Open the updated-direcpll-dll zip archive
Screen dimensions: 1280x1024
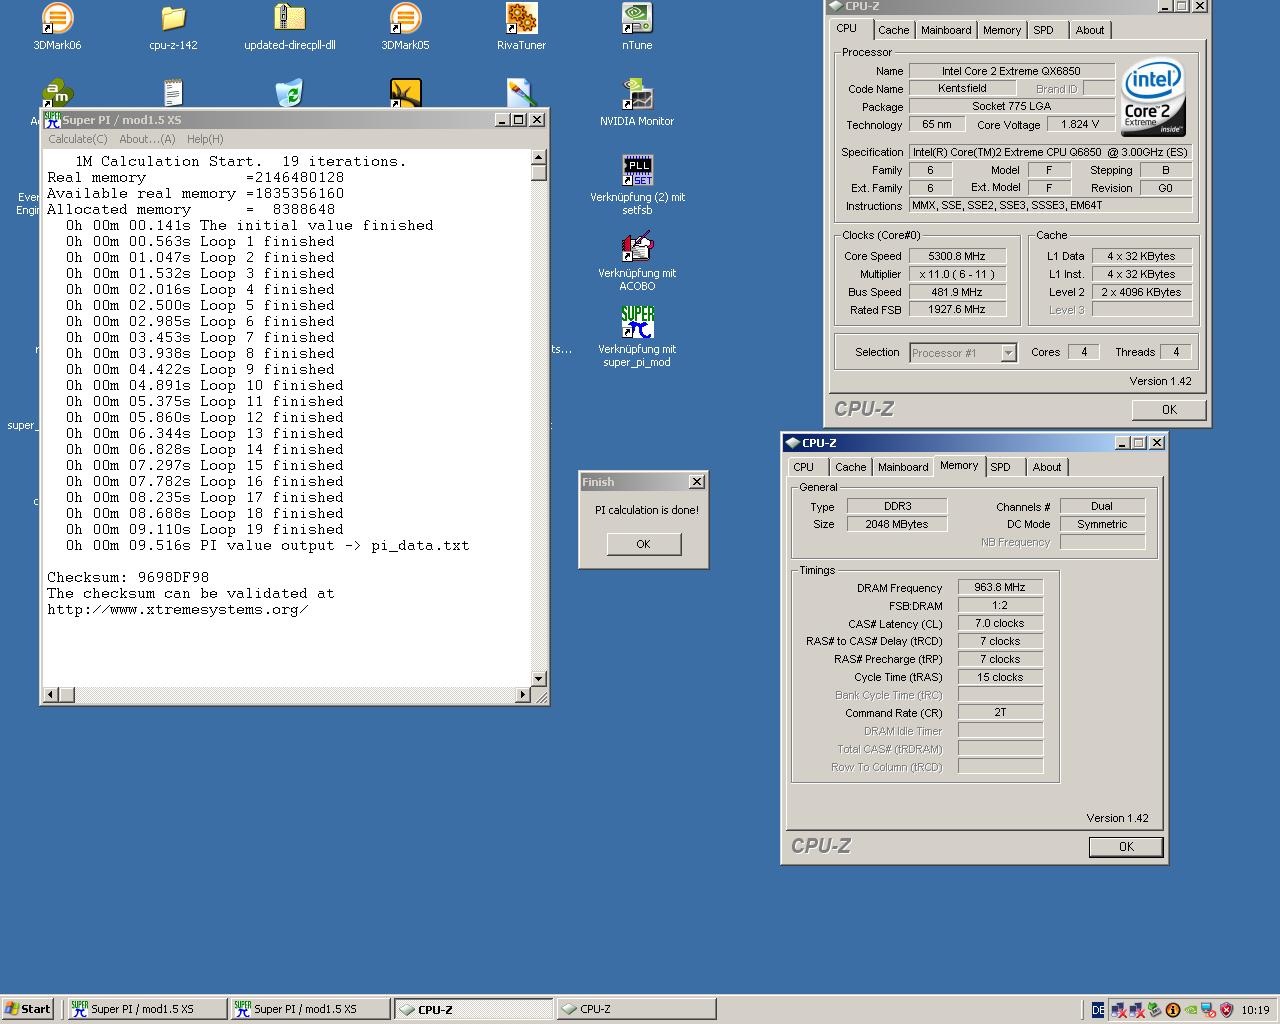pyautogui.click(x=289, y=27)
